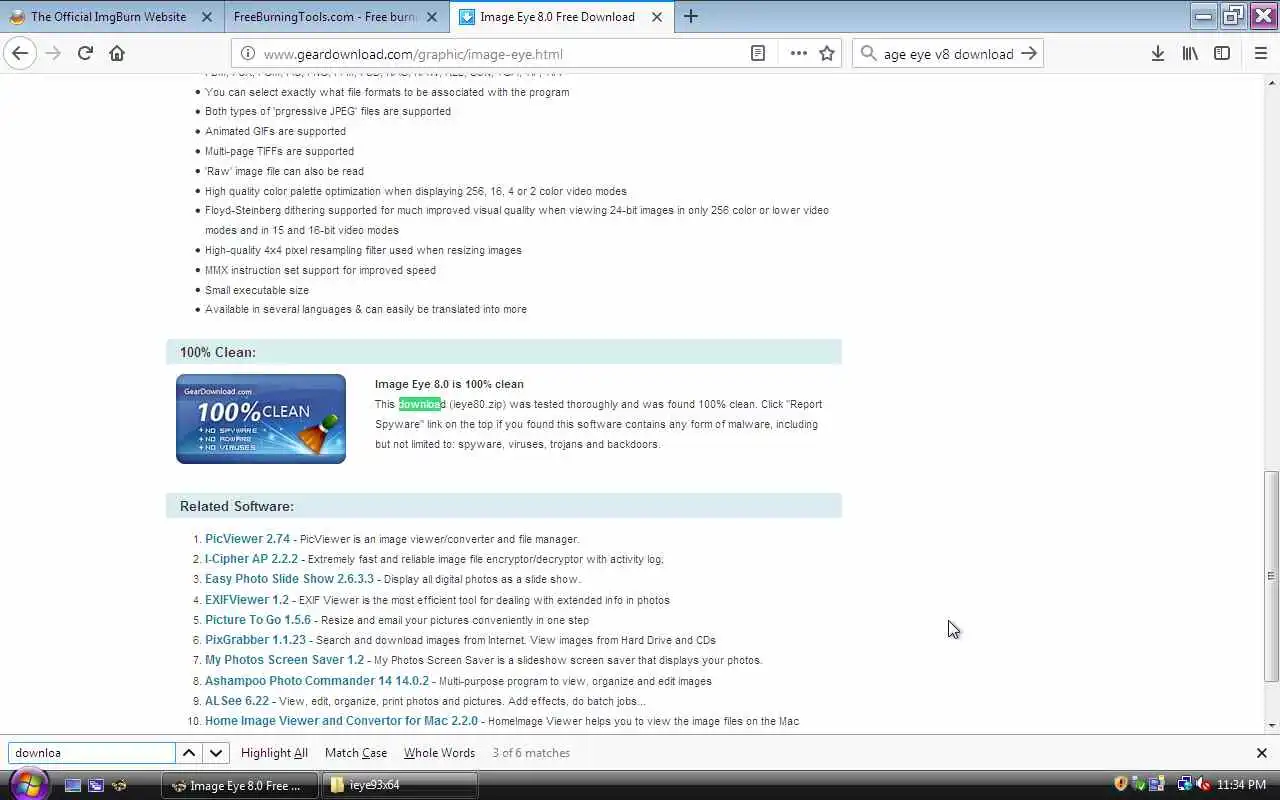The height and width of the screenshot is (800, 1280).
Task: Go back to the previous page
Action: click(x=20, y=54)
